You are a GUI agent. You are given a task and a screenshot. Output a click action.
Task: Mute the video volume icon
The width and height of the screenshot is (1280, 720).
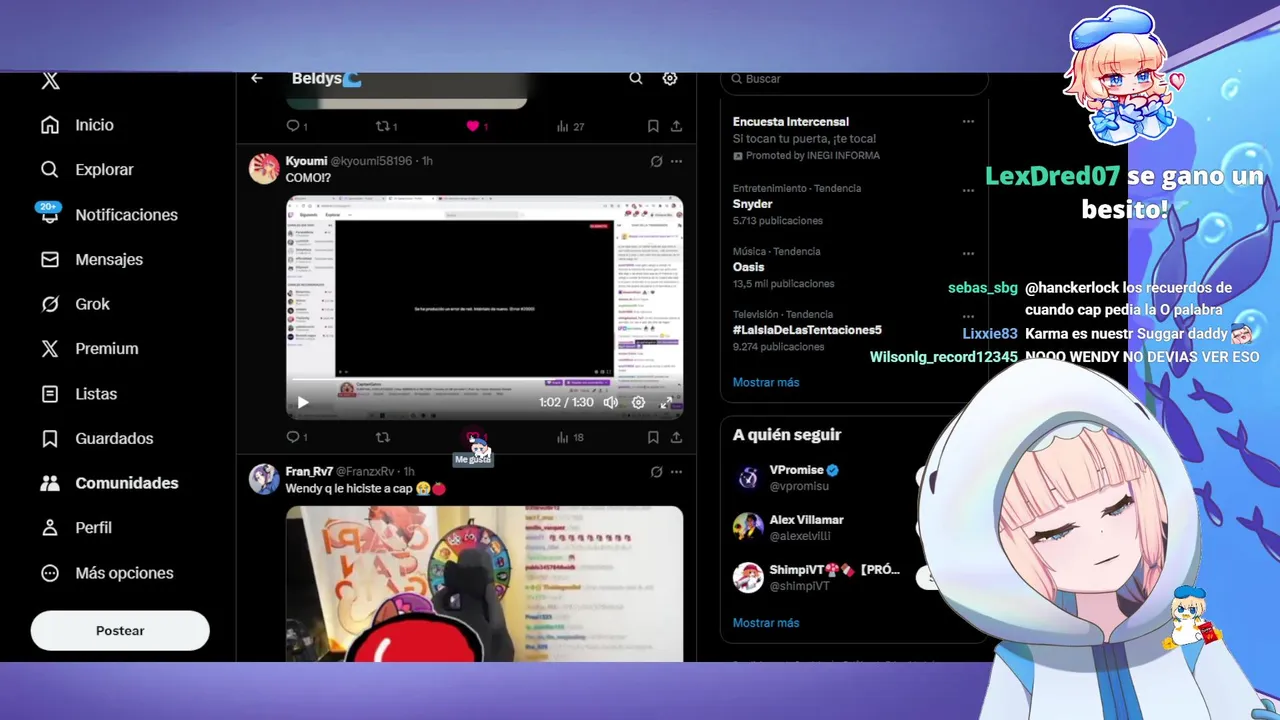(610, 402)
